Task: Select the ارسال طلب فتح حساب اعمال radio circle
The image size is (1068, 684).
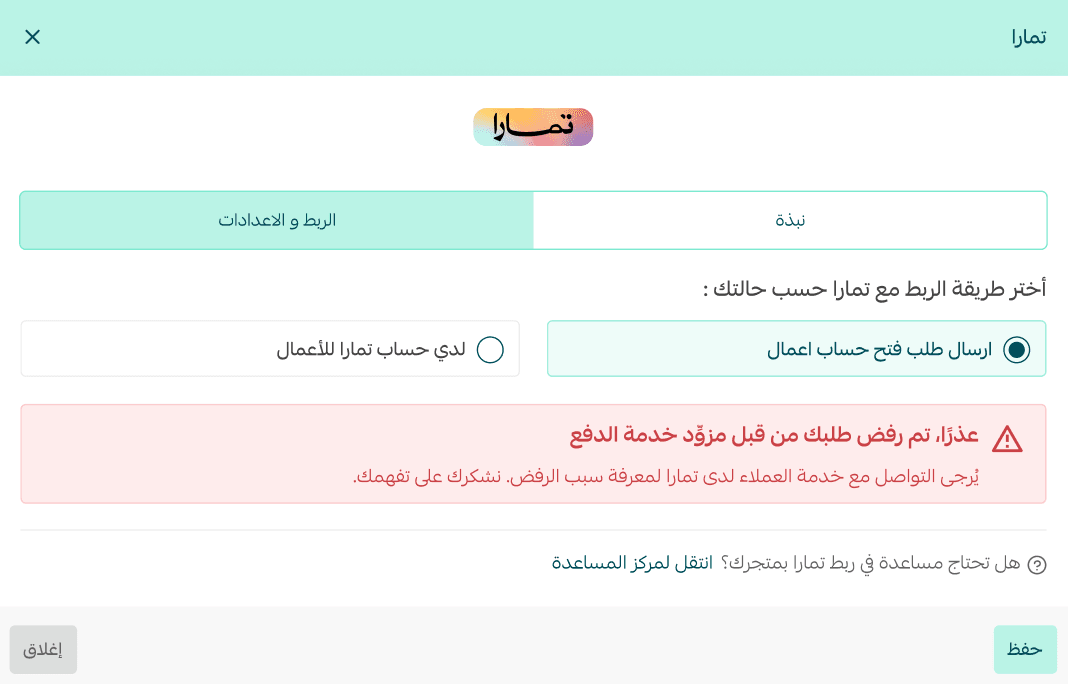Action: coord(1016,349)
